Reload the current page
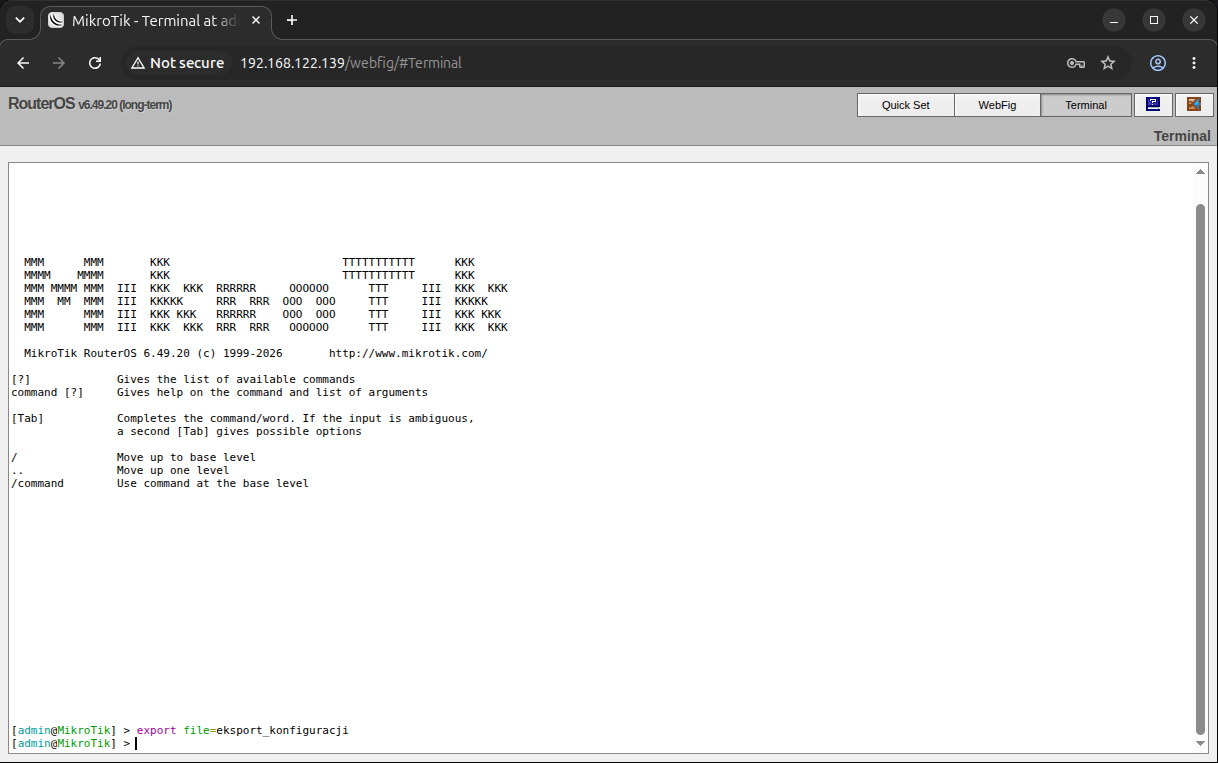This screenshot has width=1218, height=763. [95, 63]
